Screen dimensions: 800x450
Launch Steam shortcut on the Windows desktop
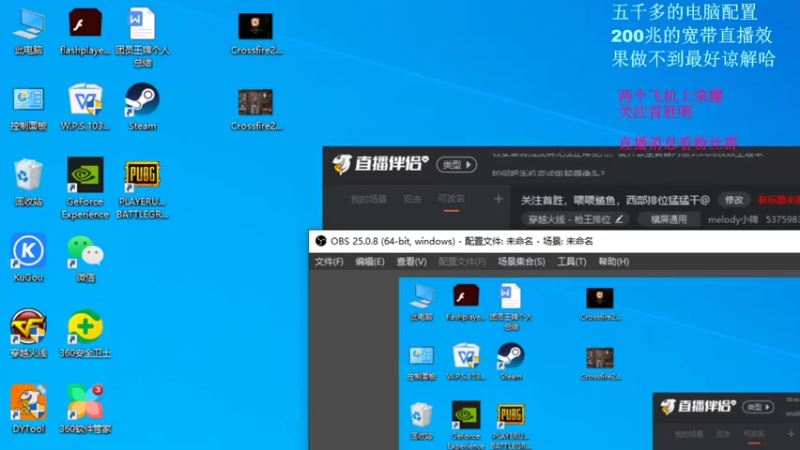[142, 107]
